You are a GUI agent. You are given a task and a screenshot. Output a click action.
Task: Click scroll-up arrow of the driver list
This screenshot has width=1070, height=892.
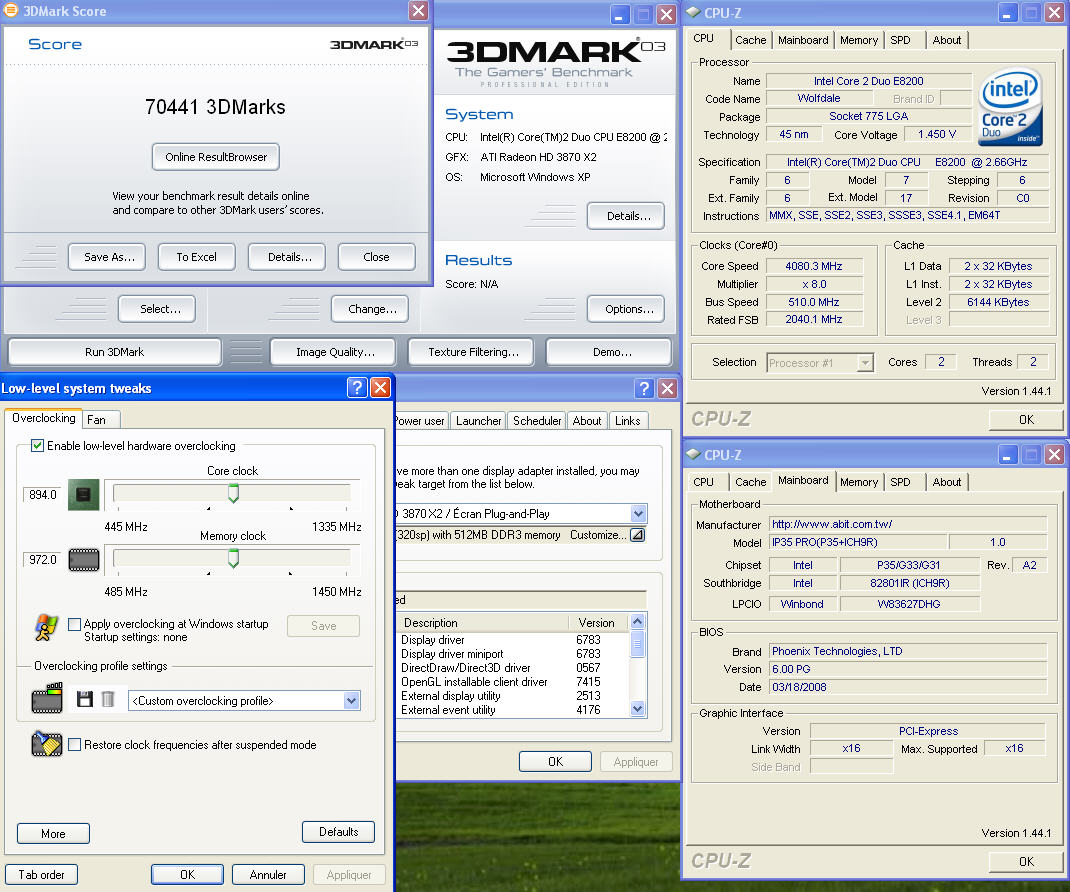pos(637,621)
